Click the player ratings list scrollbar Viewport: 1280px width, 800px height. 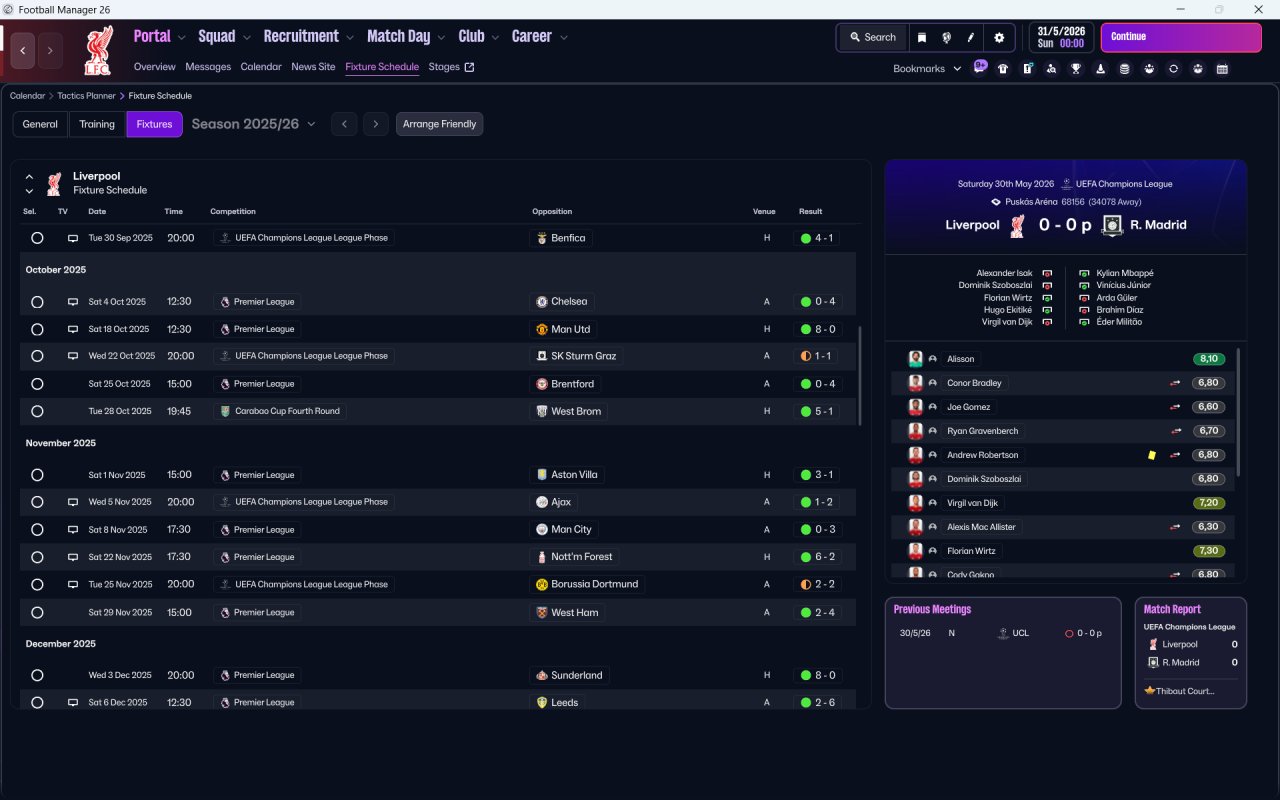pyautogui.click(x=1238, y=412)
